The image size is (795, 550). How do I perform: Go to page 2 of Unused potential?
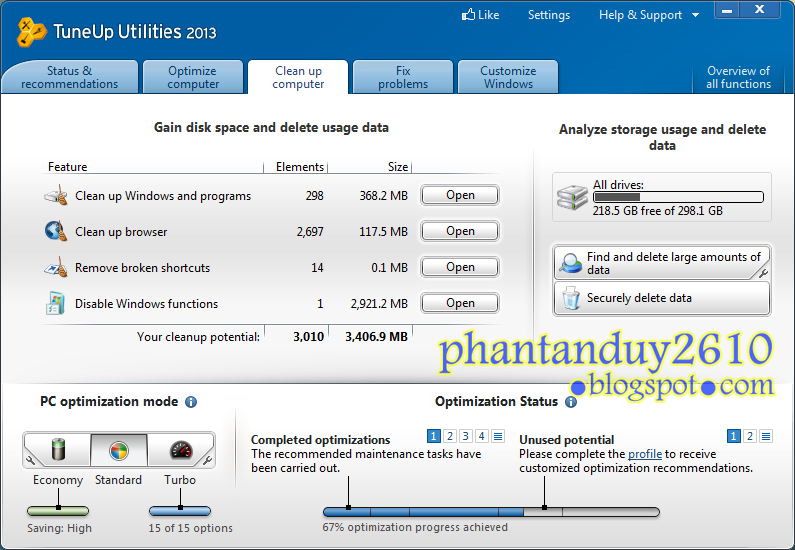tap(750, 436)
